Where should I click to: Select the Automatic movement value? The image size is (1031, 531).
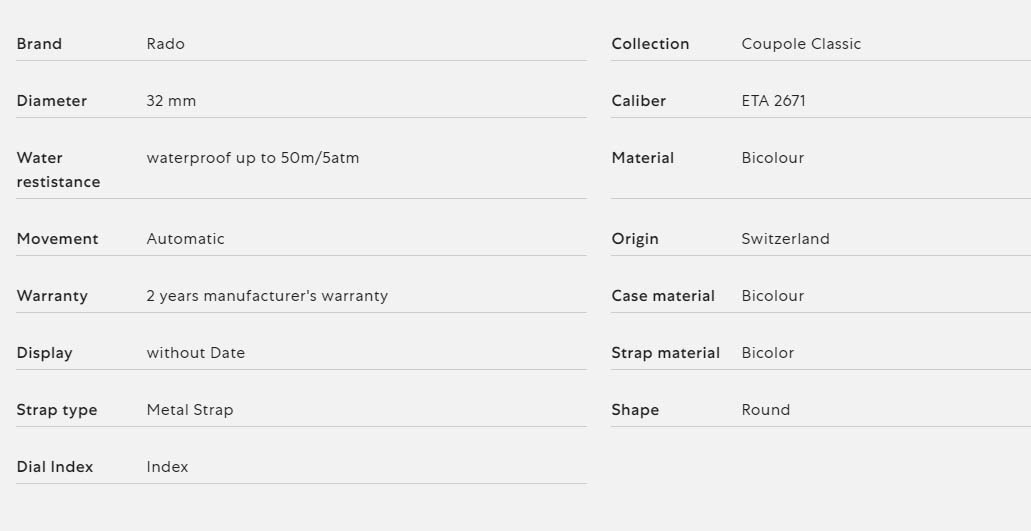click(185, 239)
